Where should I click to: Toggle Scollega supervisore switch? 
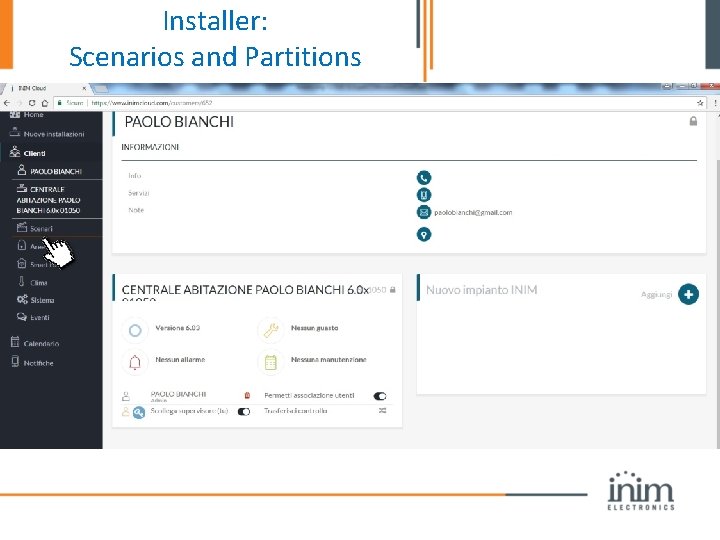pyautogui.click(x=244, y=411)
